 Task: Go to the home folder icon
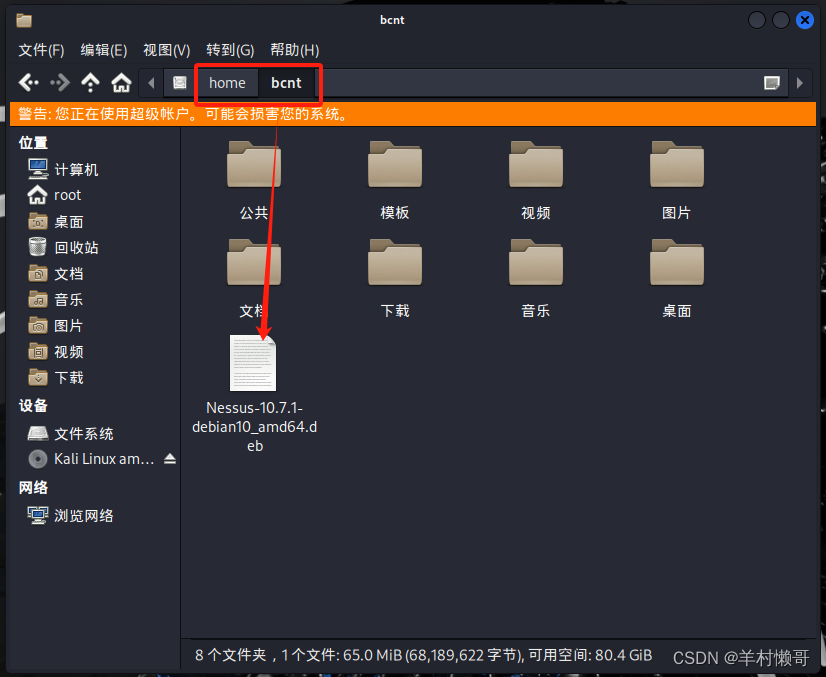tap(122, 83)
